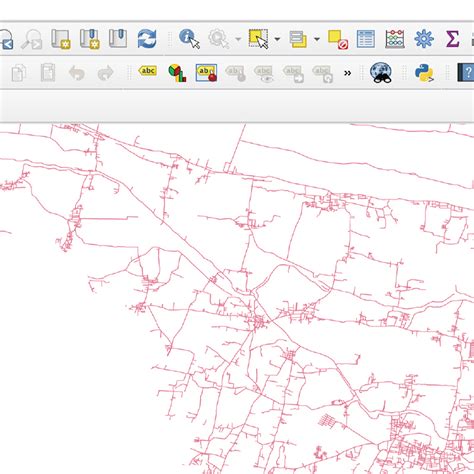The width and height of the screenshot is (474, 474).
Task: Click the Redo arrow
Action: pos(106,73)
